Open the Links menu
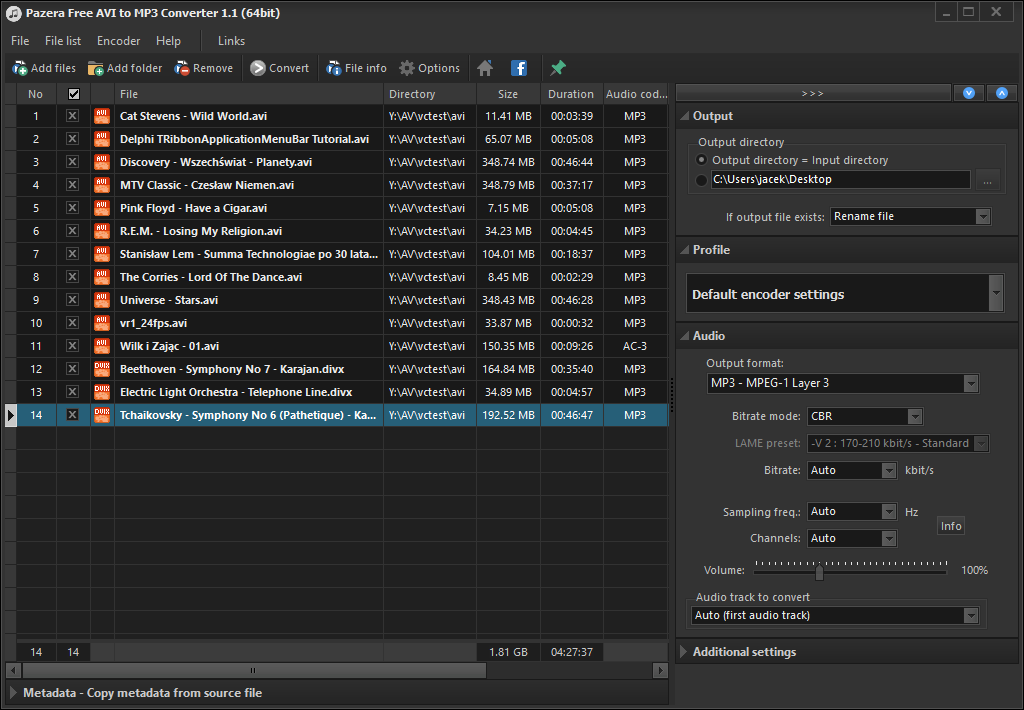1024x710 pixels. tap(231, 40)
